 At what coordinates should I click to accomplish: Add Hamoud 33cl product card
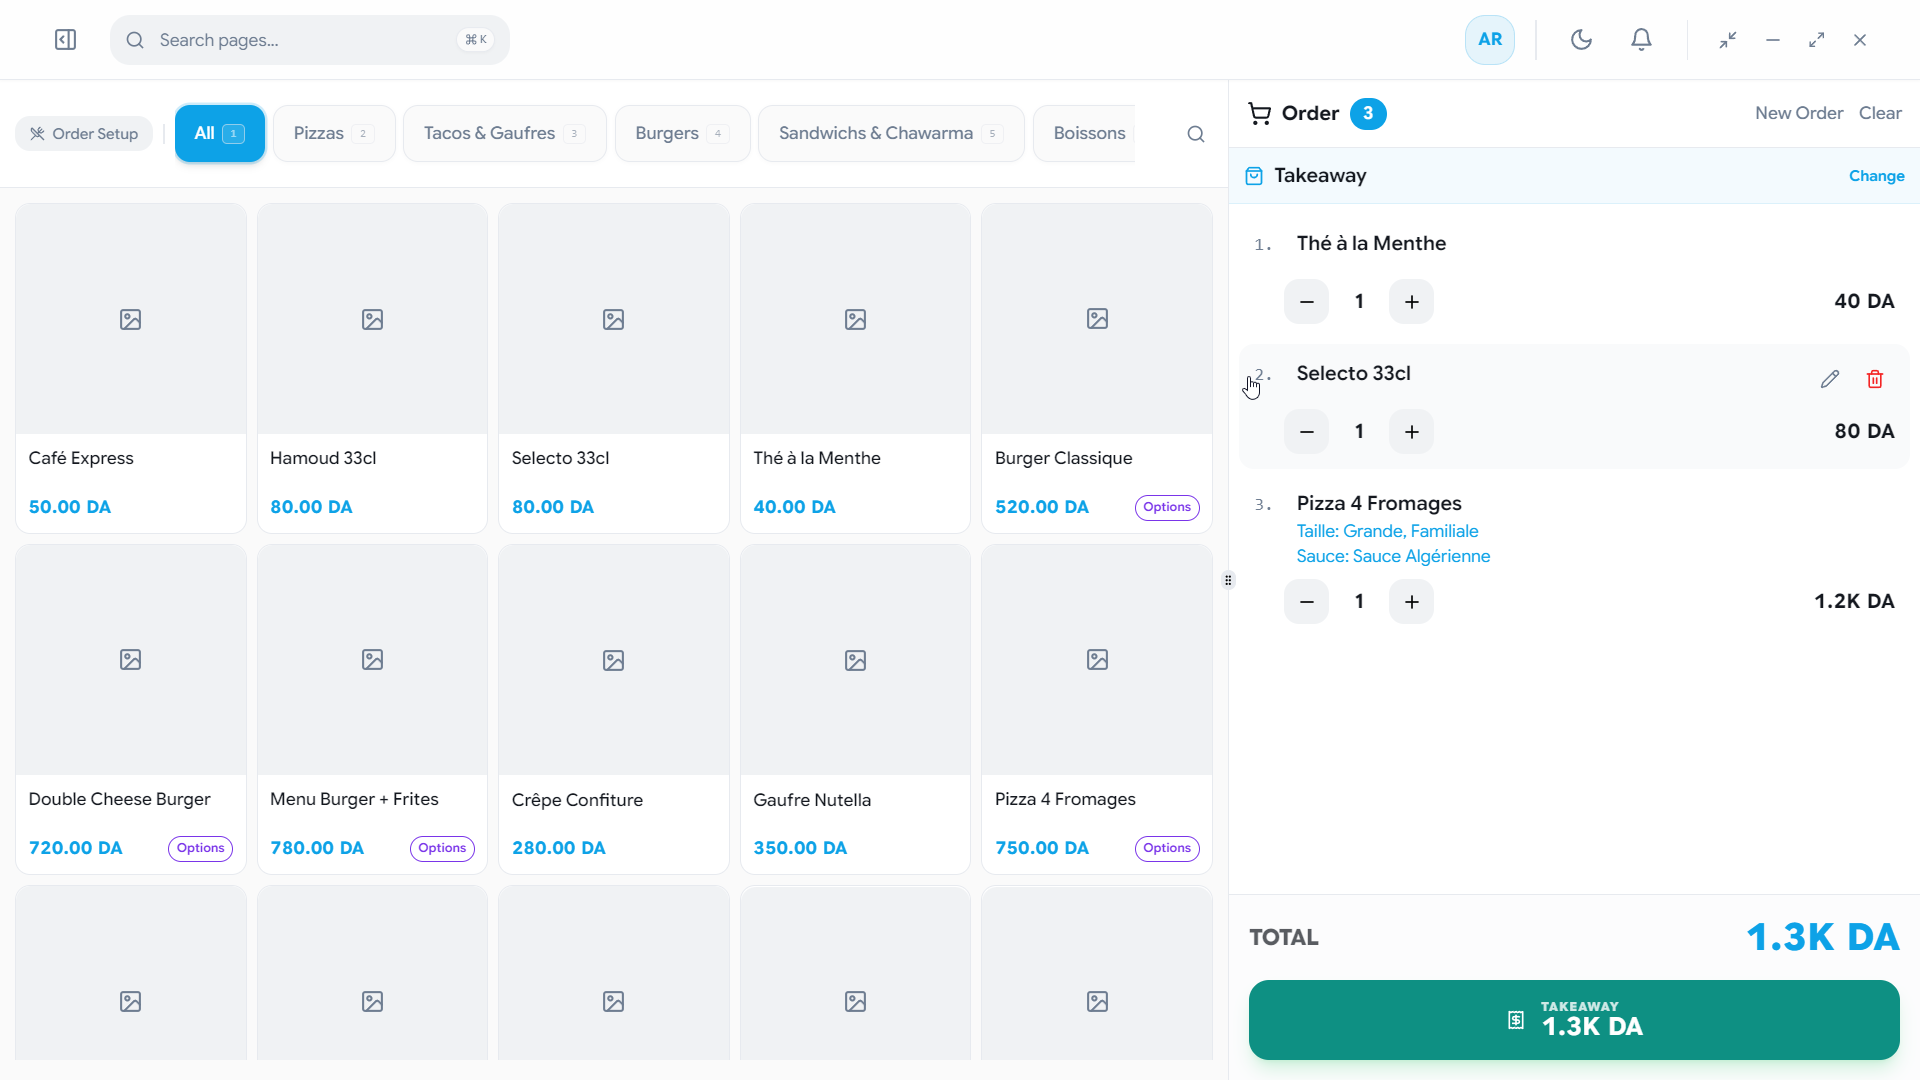point(372,368)
